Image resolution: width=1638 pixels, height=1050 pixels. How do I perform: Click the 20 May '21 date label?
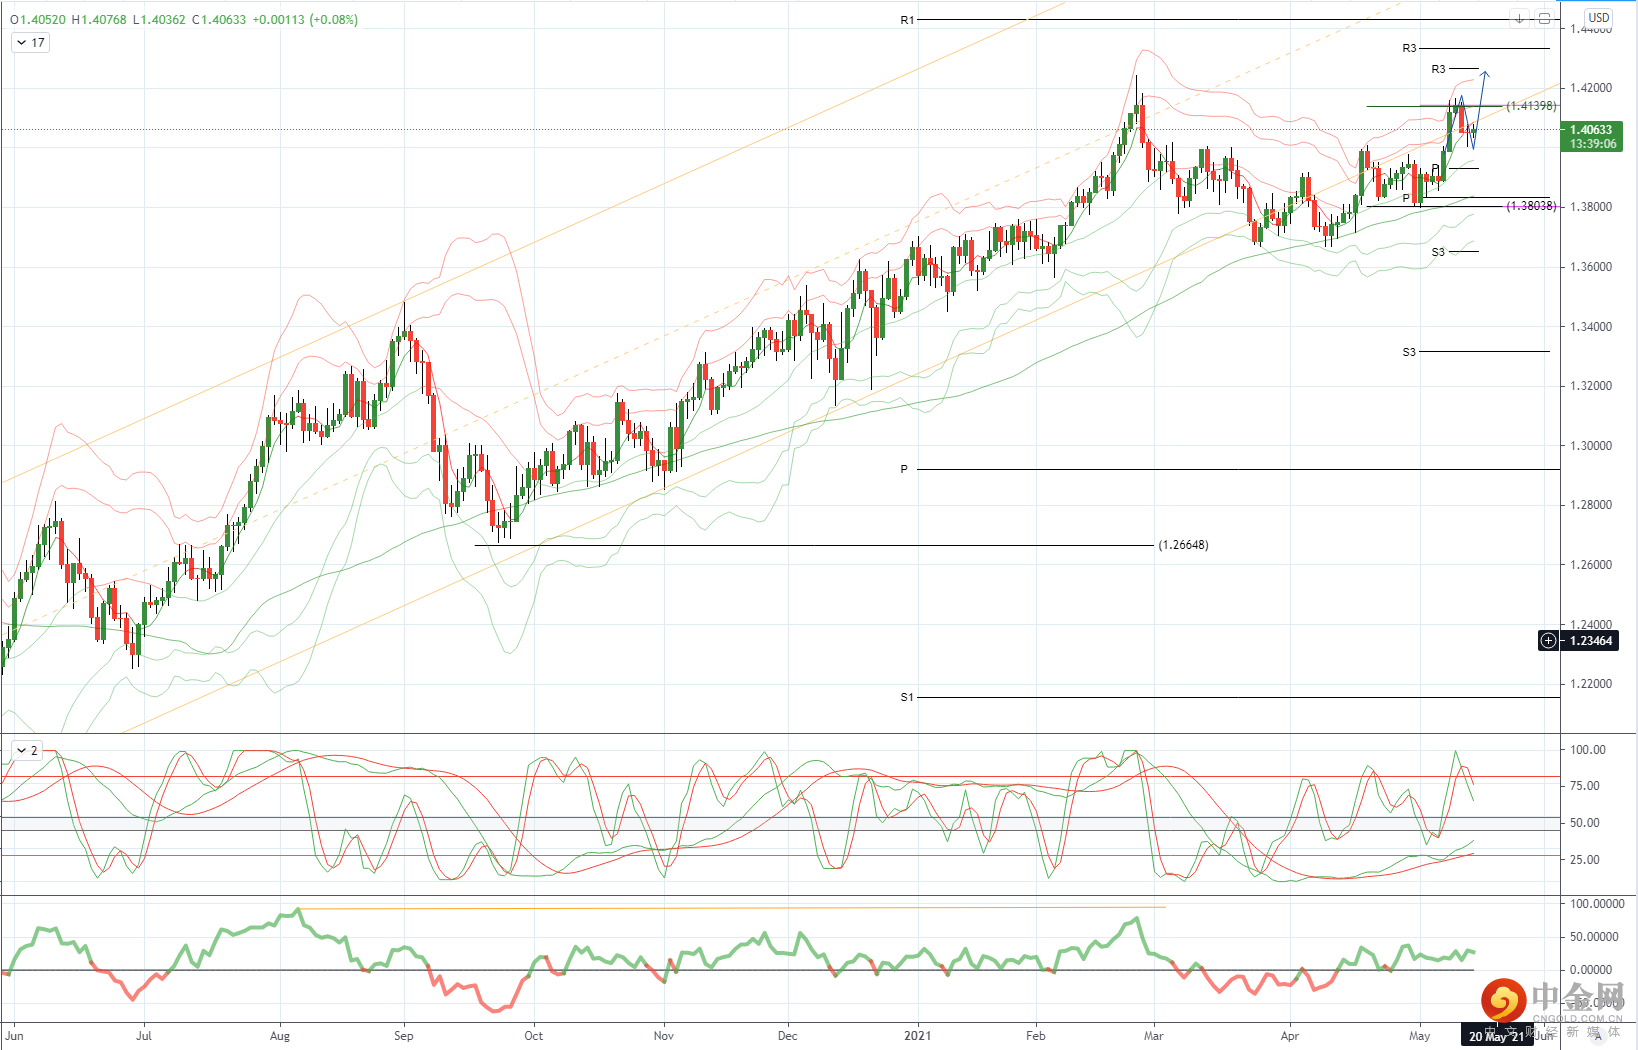(x=1497, y=1037)
